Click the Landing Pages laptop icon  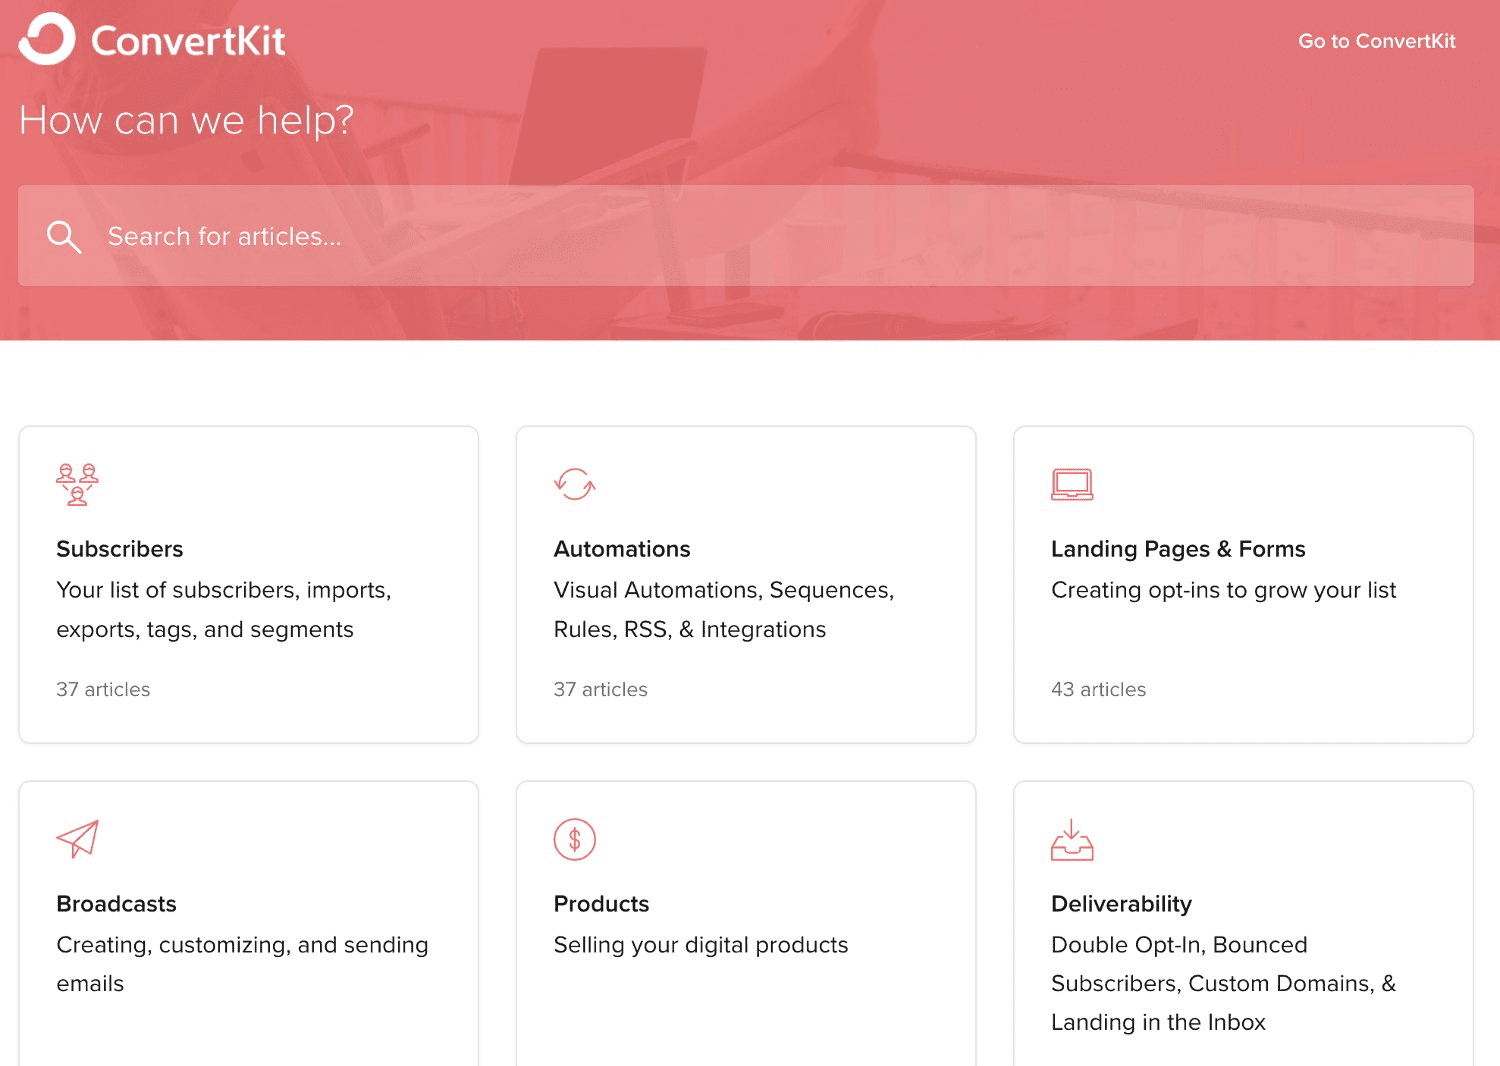(x=1072, y=484)
